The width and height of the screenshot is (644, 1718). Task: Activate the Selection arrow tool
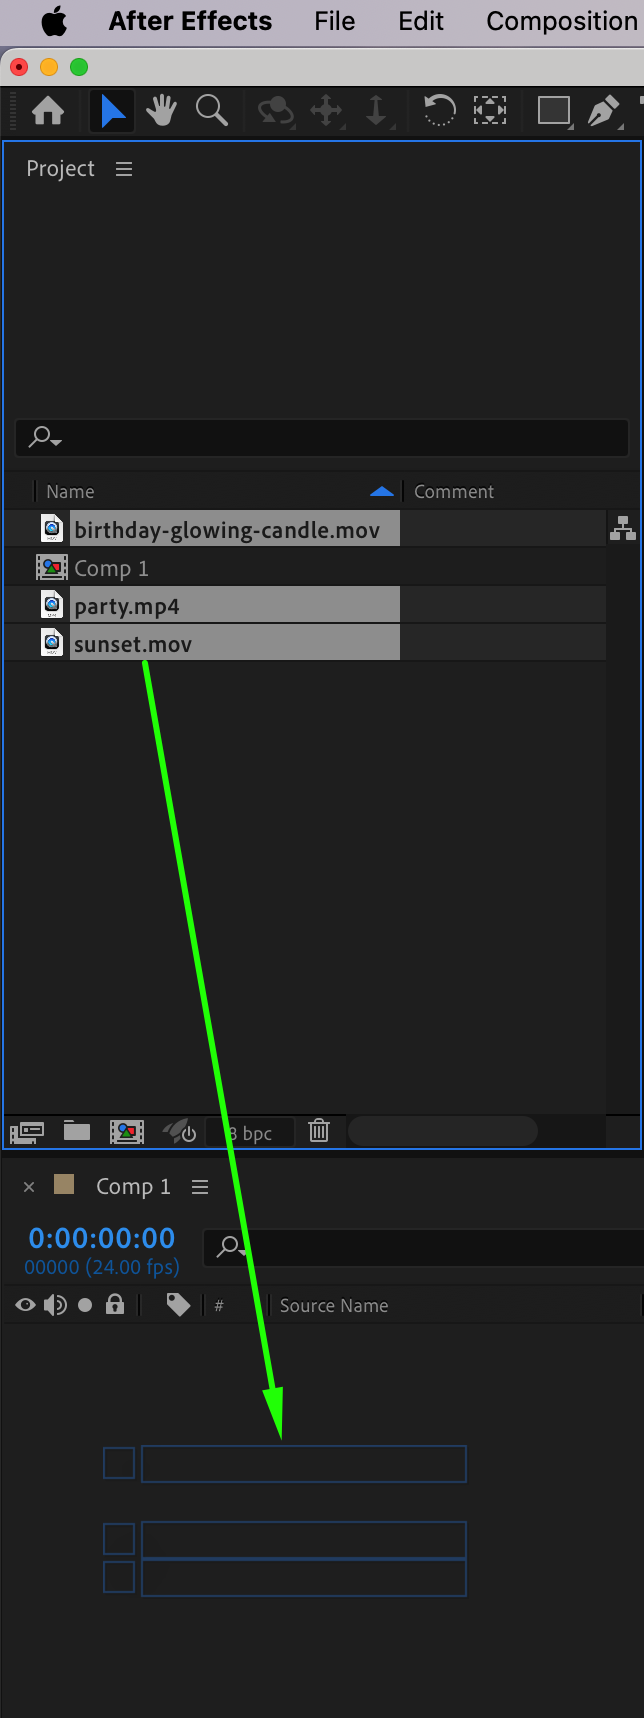[x=112, y=110]
